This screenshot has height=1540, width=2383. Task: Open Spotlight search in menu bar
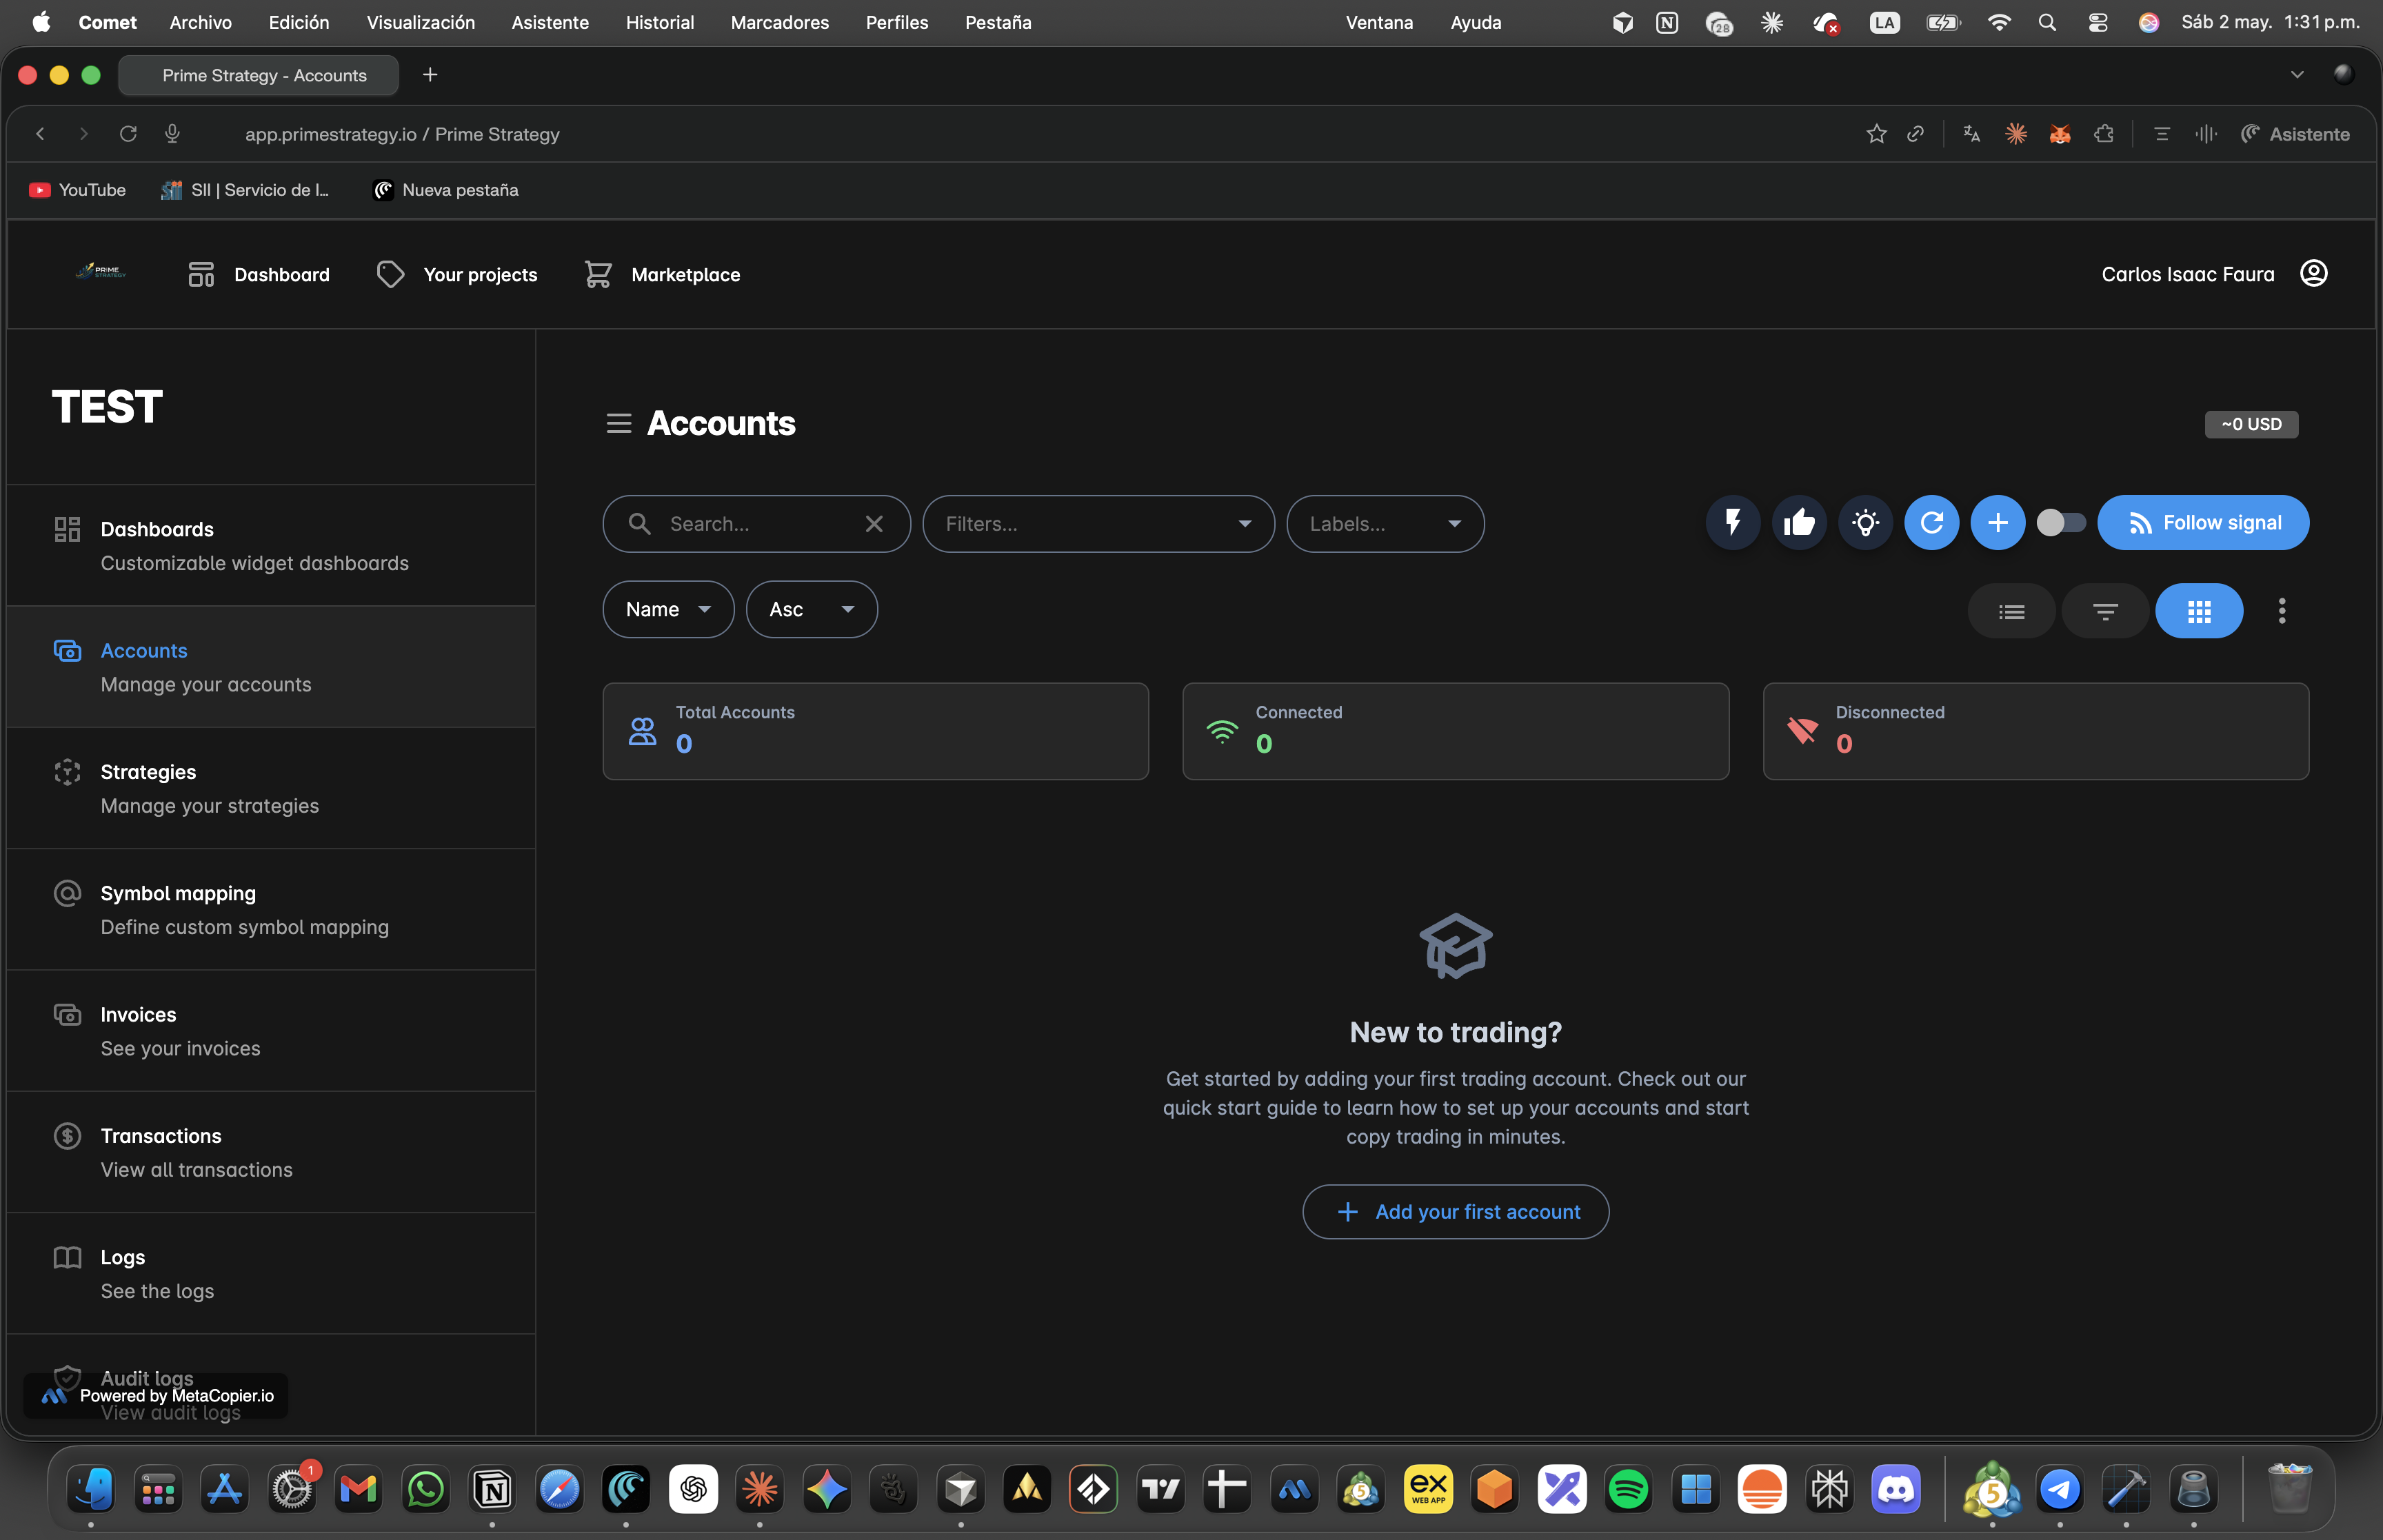pyautogui.click(x=2047, y=22)
